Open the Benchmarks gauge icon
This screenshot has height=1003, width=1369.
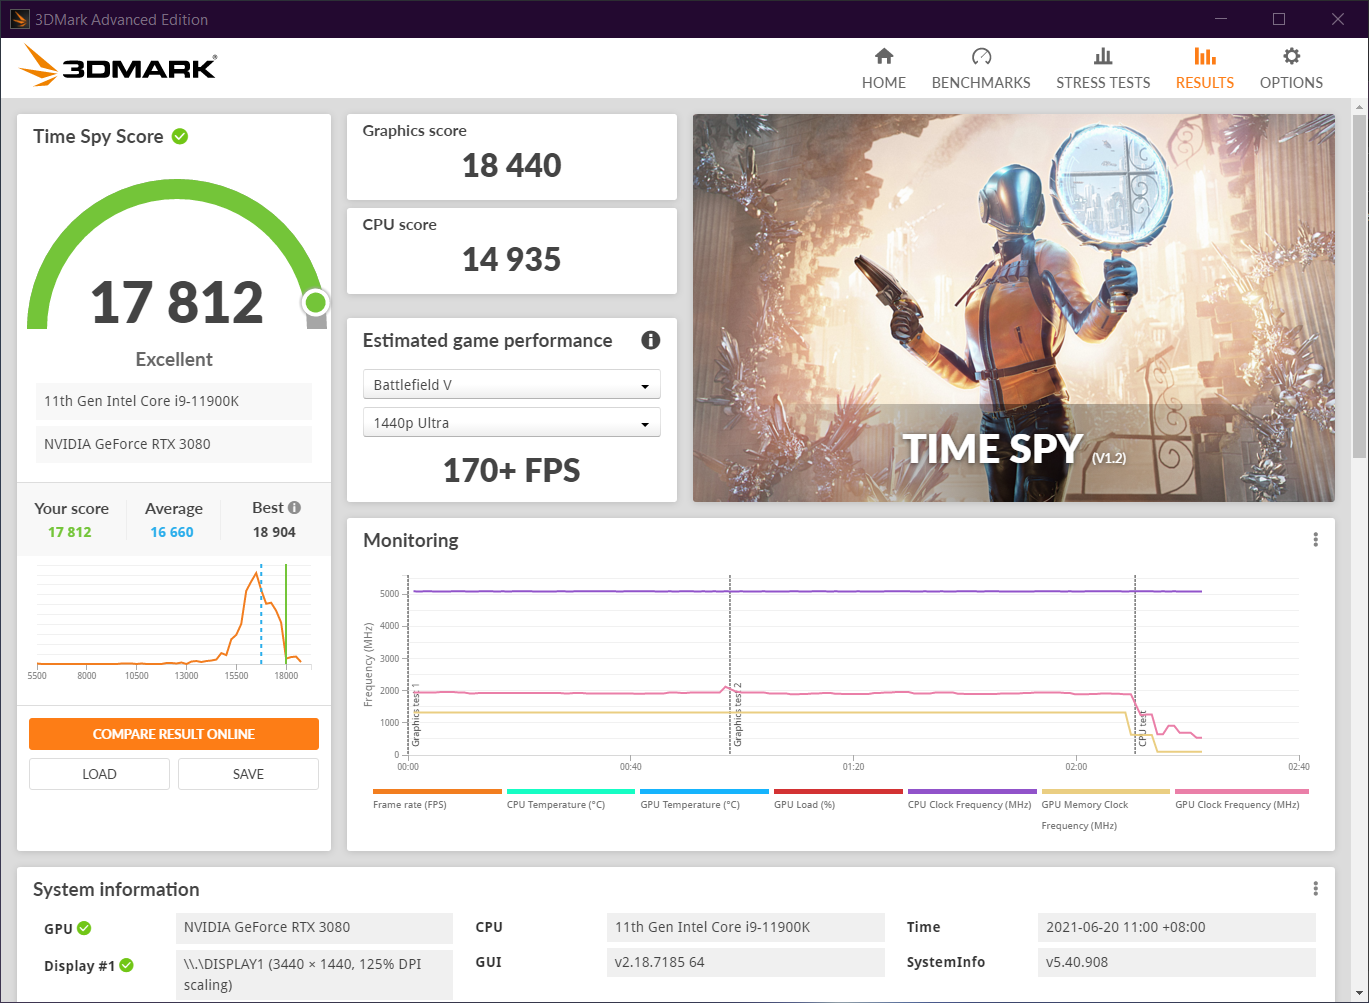pos(981,57)
